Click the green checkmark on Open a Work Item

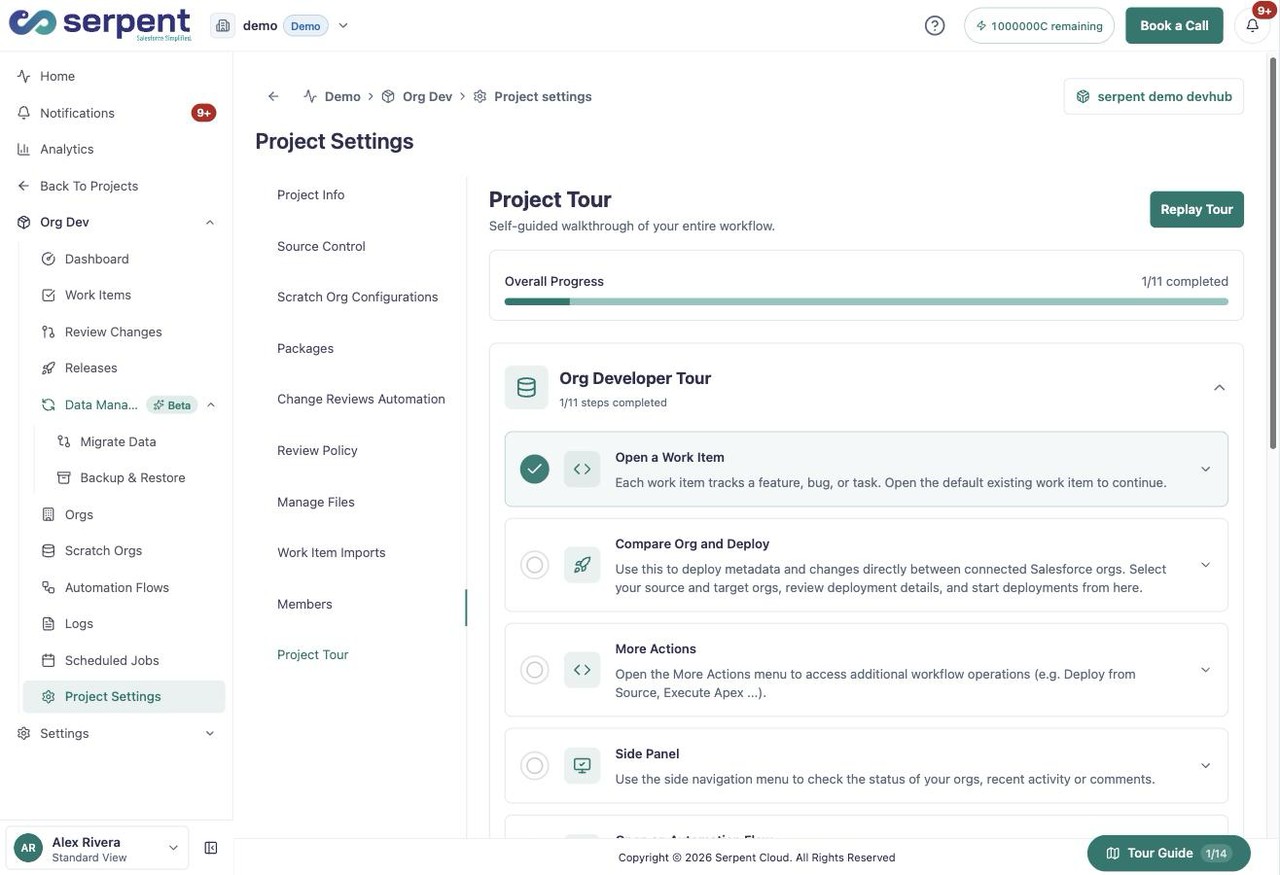coord(535,469)
